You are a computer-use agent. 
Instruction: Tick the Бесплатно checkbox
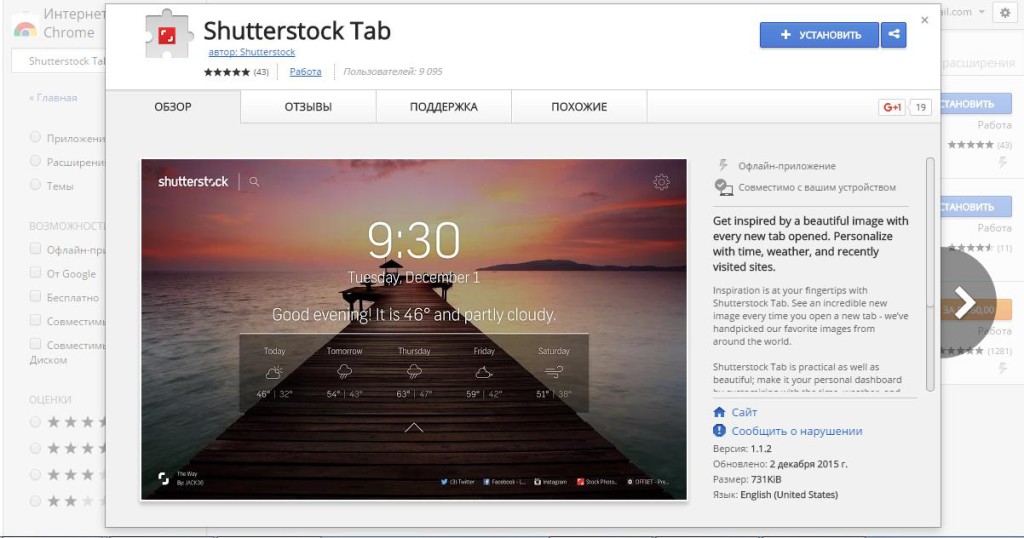tap(35, 296)
